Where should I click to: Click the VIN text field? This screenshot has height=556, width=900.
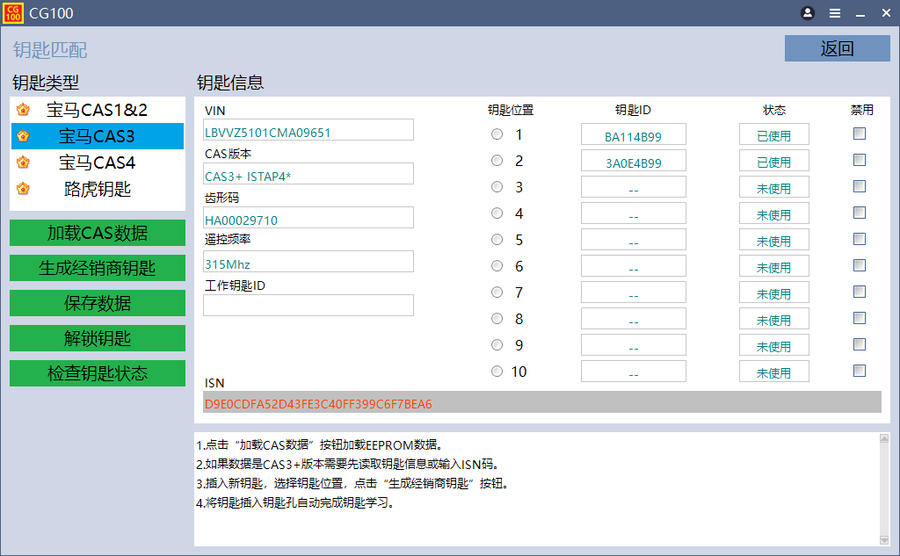click(x=308, y=131)
